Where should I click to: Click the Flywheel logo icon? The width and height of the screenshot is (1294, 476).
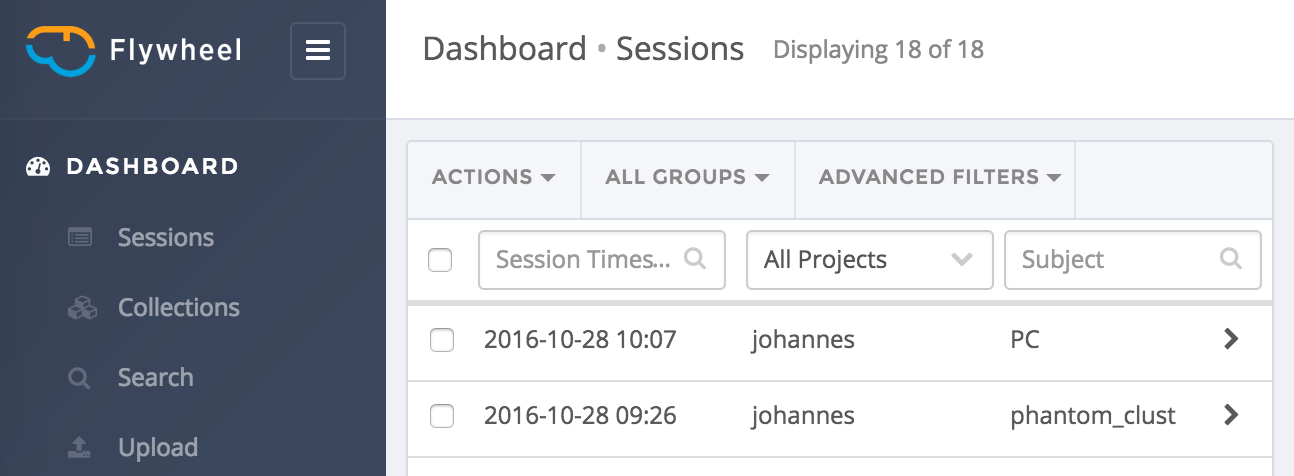pos(61,49)
